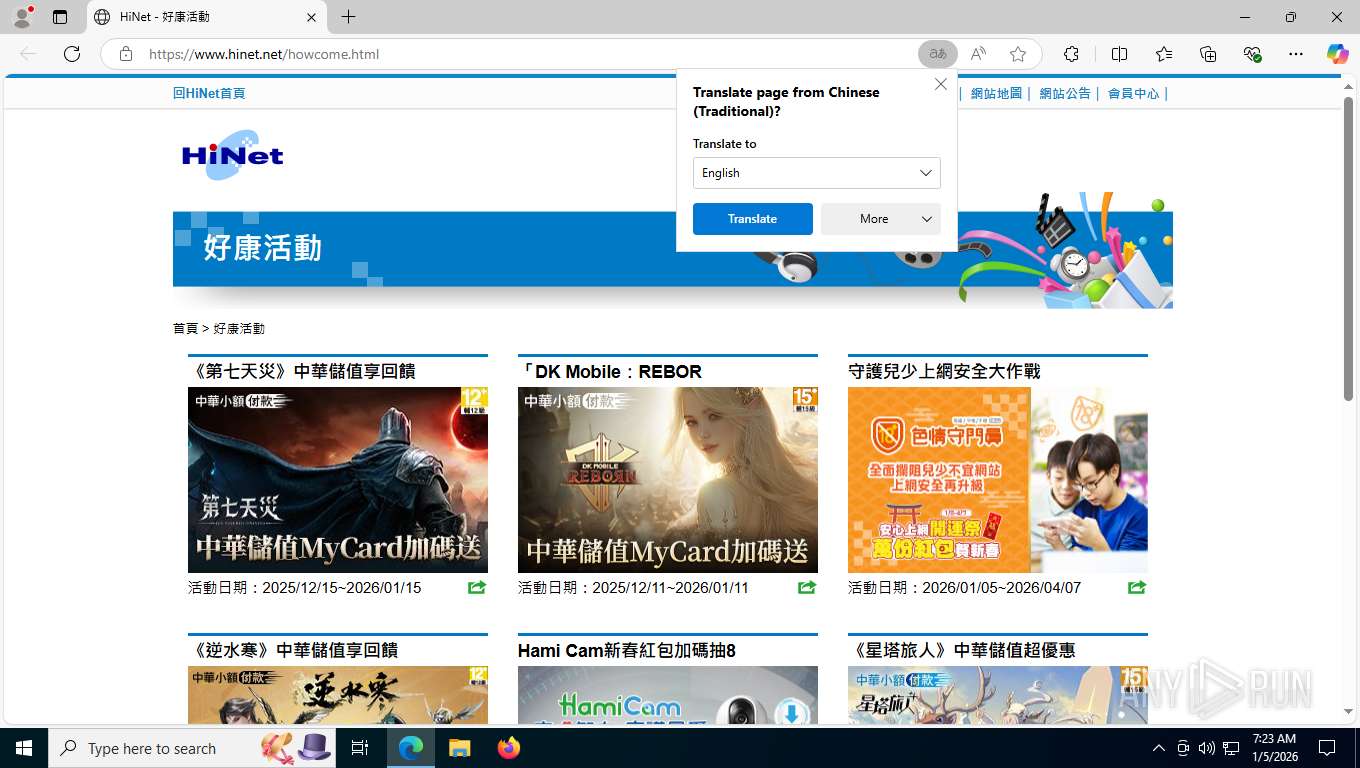
Task: Open the Split screen icon
Action: pos(1119,54)
